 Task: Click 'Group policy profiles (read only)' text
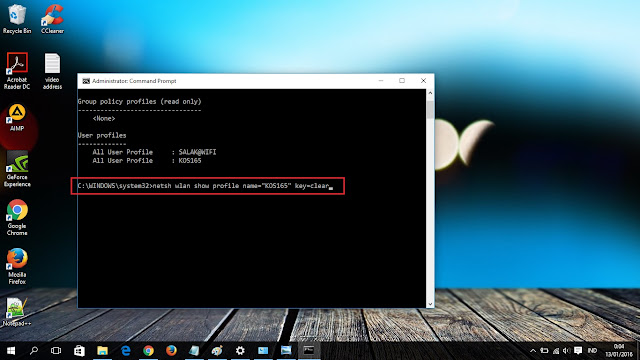point(139,101)
